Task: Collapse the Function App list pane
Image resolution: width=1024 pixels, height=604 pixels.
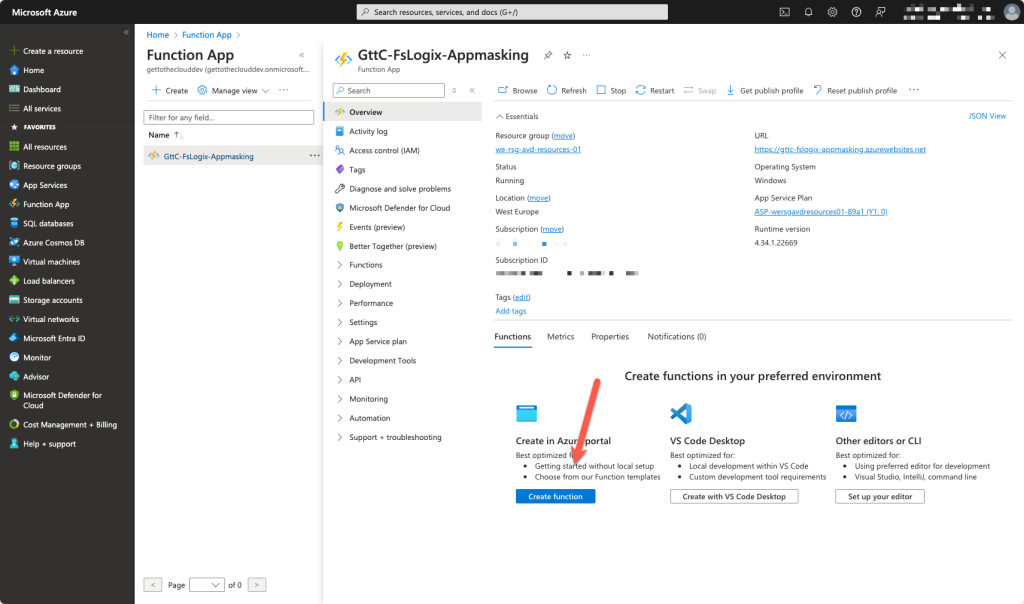Action: (302, 55)
